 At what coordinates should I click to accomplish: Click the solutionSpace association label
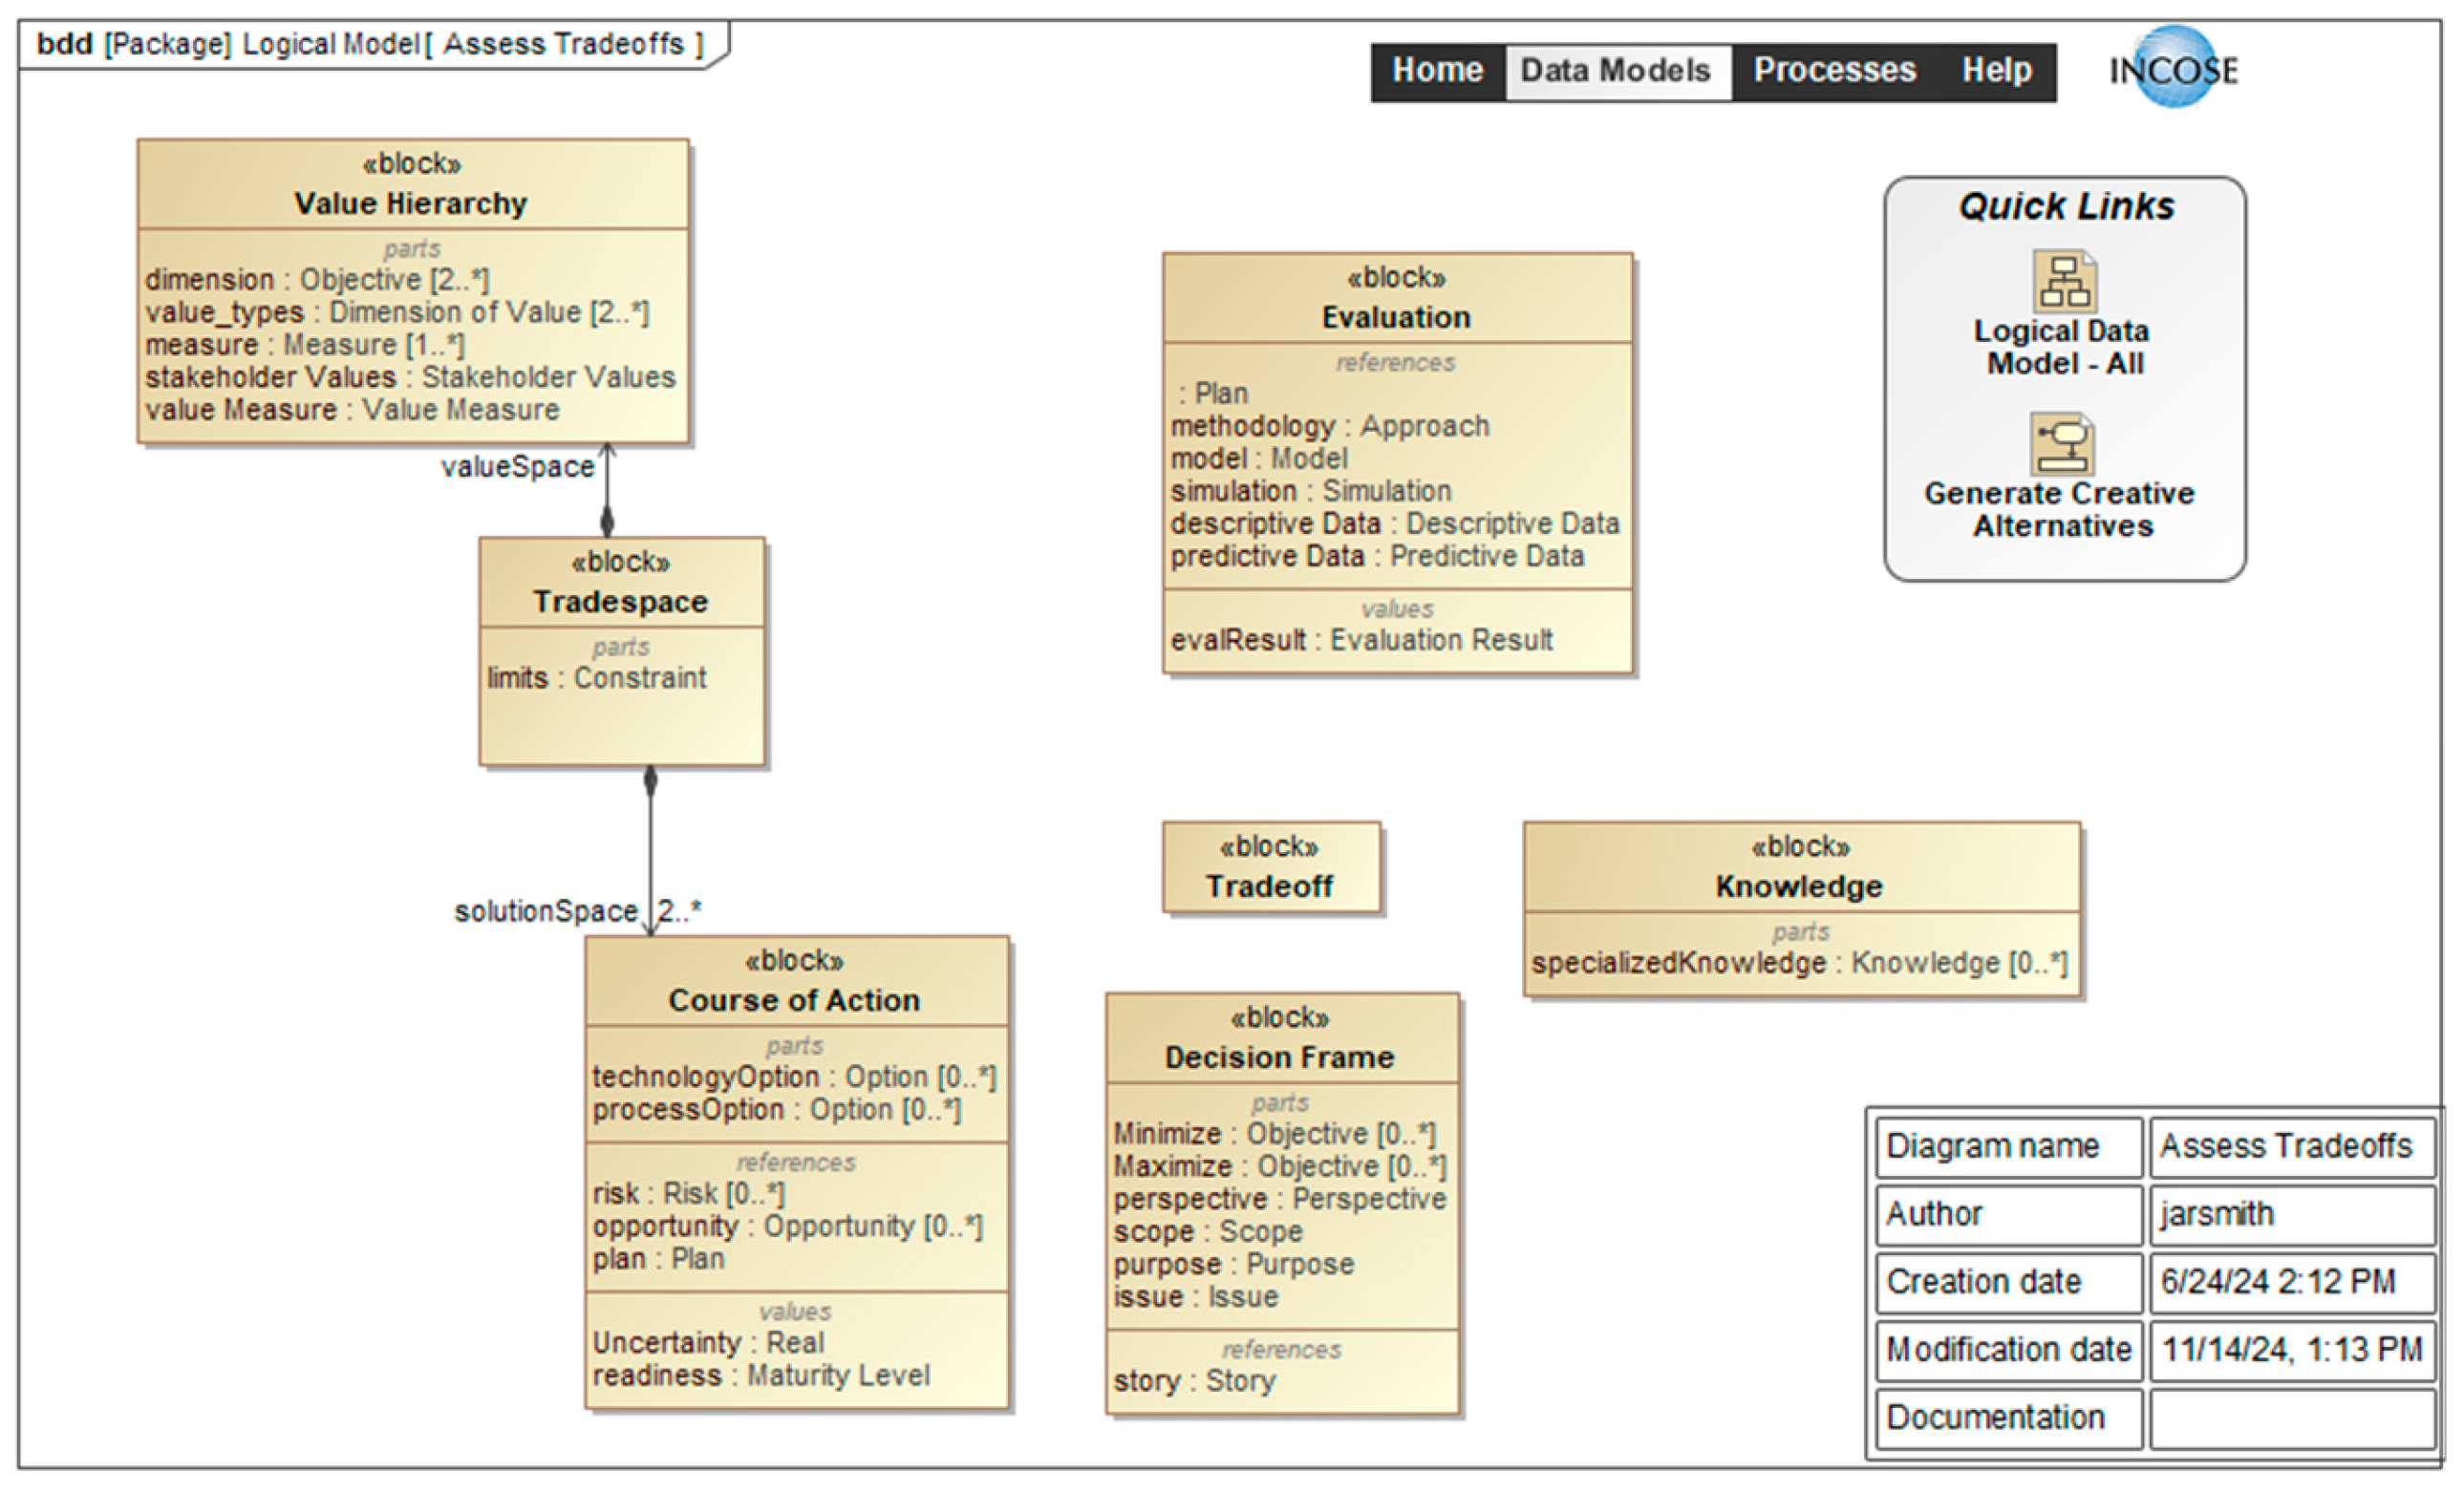(546, 911)
